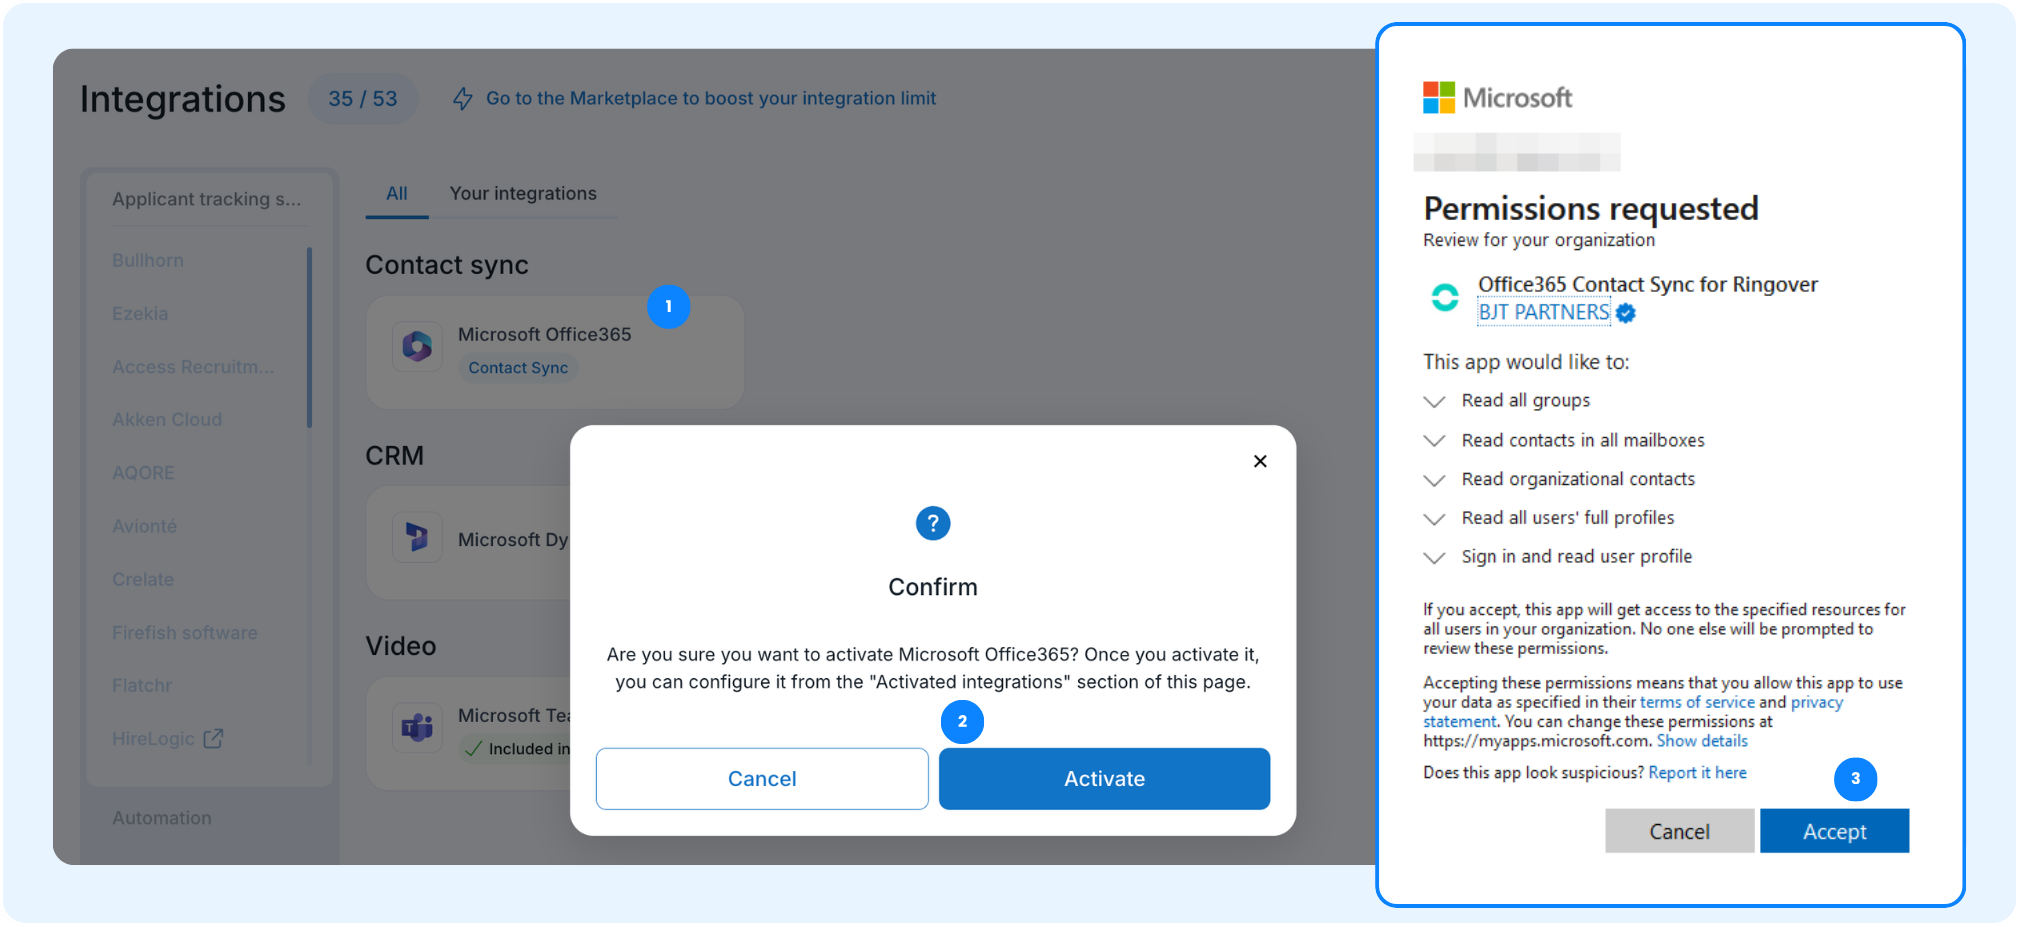Click the 'Permissions requested' heading
This screenshot has height=927, width=2020.
(1591, 208)
